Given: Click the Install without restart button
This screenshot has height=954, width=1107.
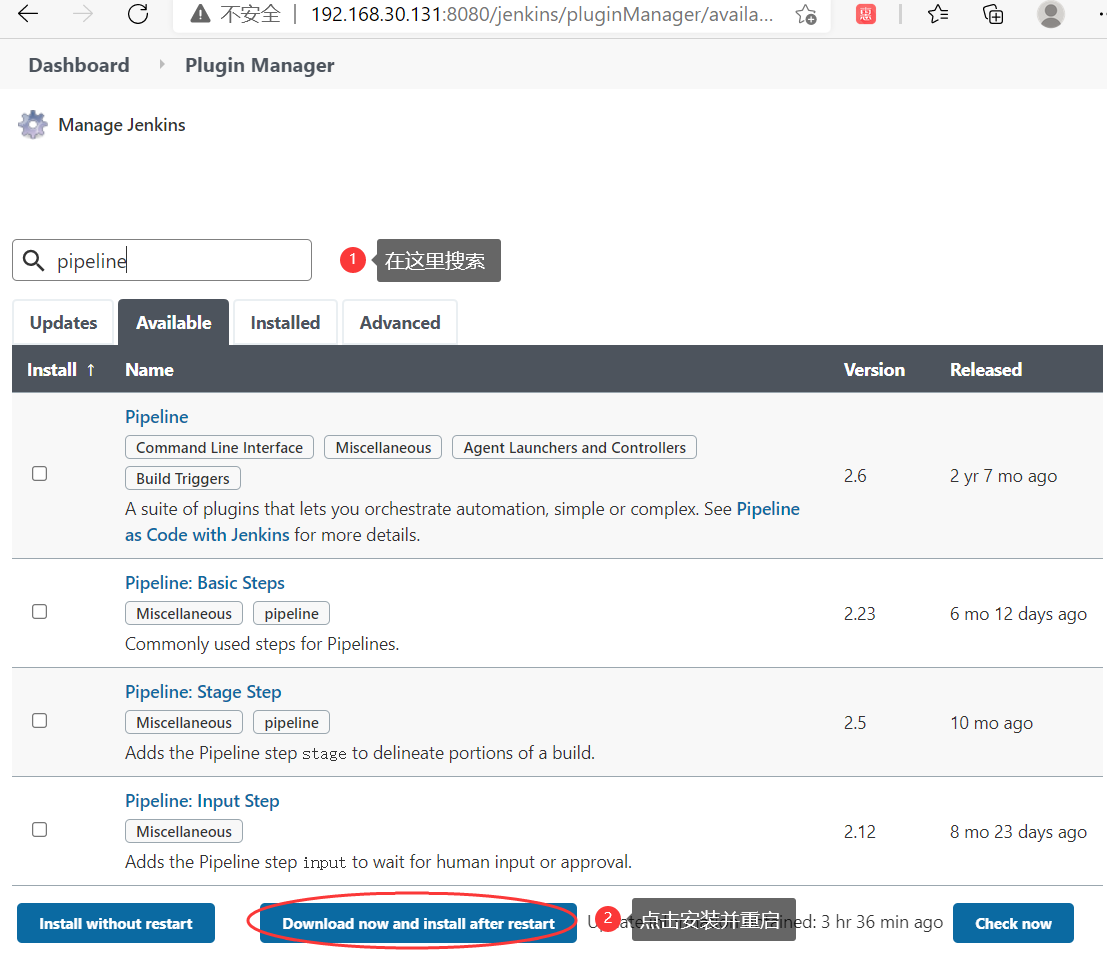Looking at the screenshot, I should click(x=116, y=923).
